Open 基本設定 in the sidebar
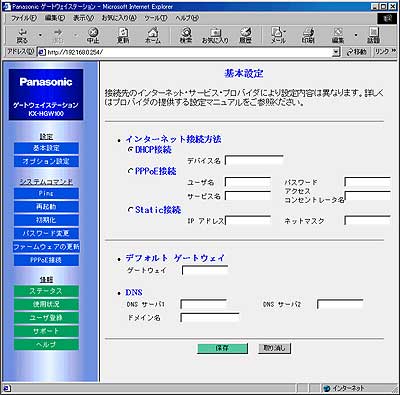Screen dimensions: 400x395 coord(46,148)
